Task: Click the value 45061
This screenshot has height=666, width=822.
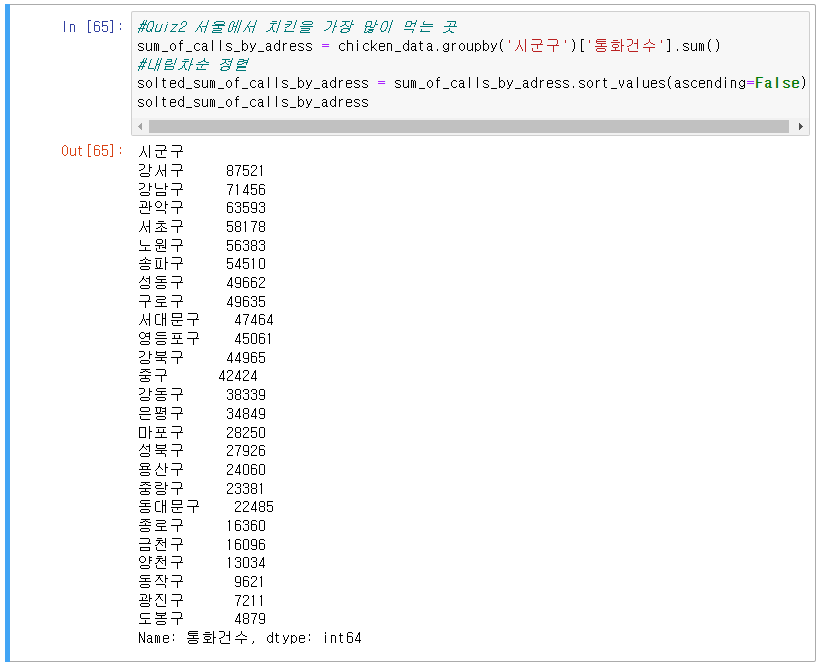Action: tap(253, 339)
